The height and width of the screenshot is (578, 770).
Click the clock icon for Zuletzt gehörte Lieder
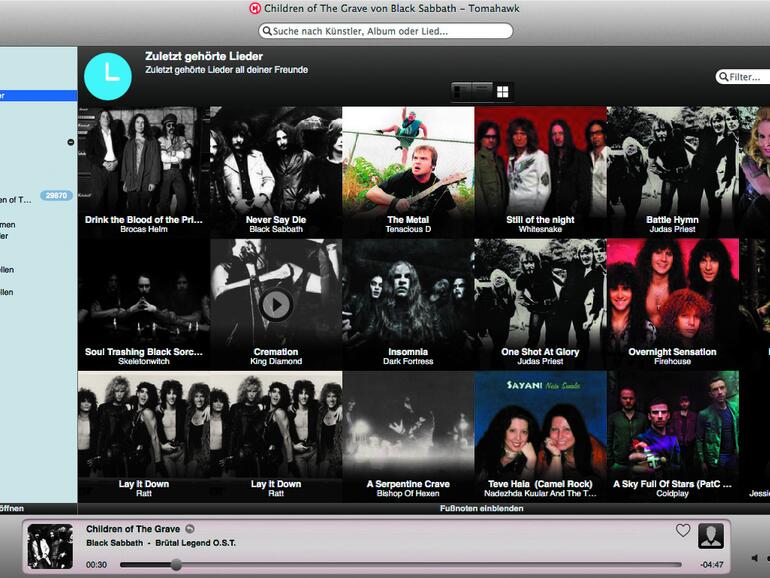point(108,77)
